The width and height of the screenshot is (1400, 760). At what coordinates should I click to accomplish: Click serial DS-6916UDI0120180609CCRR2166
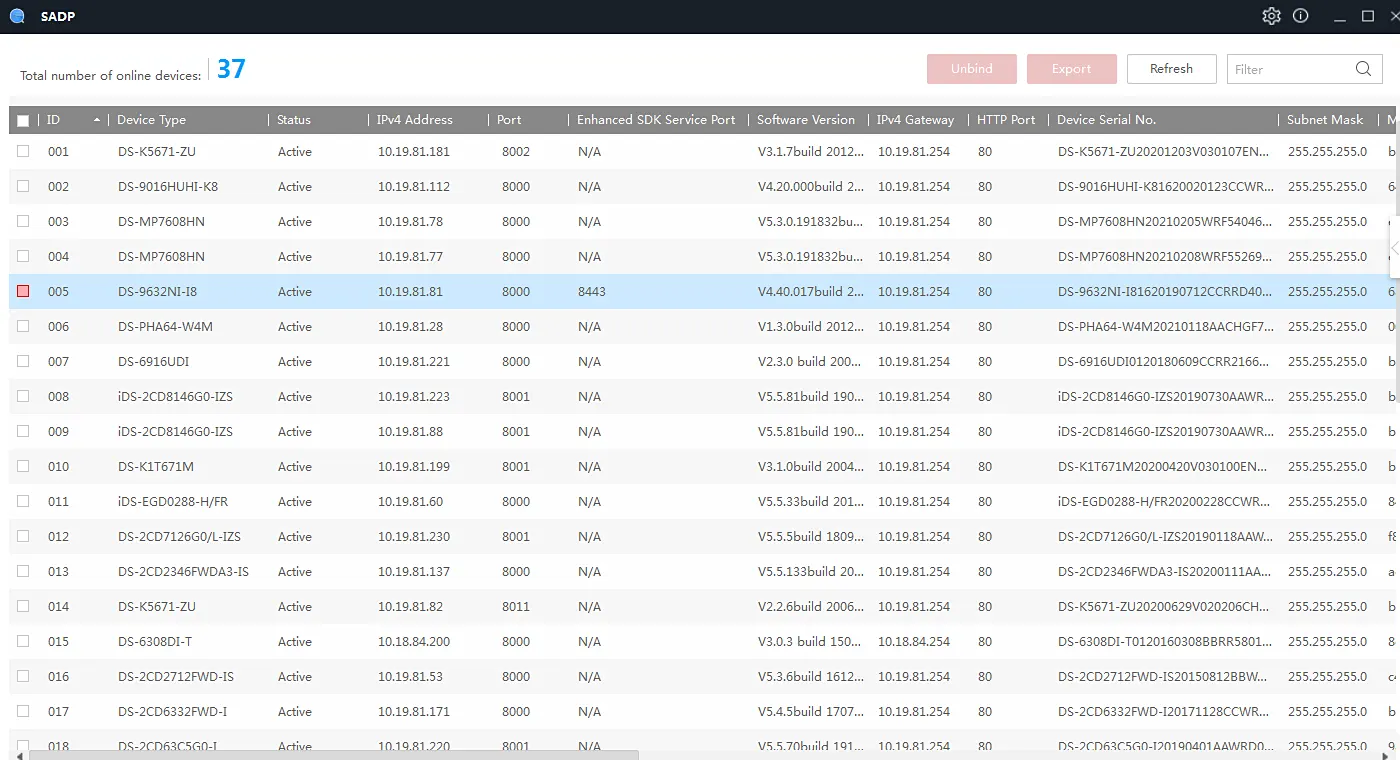click(1165, 362)
